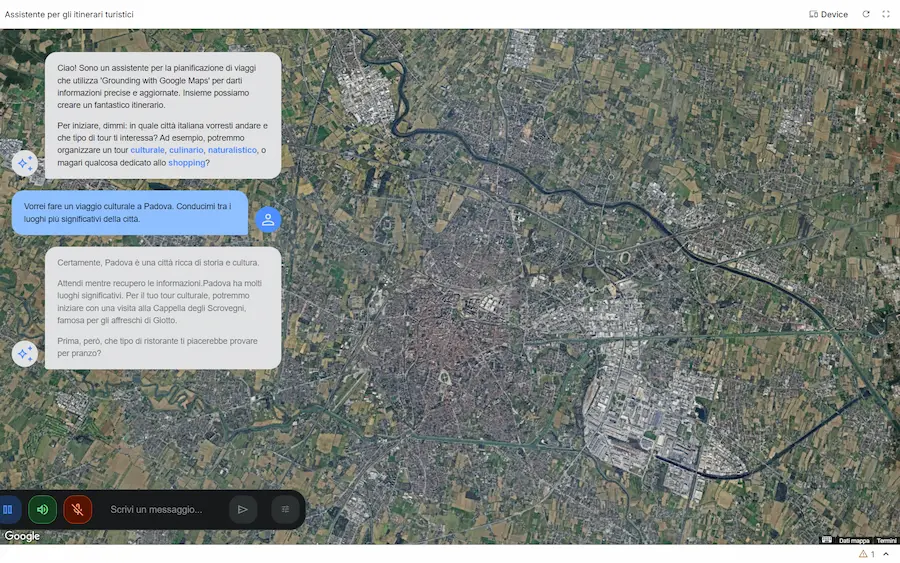Enter fullscreen mode icon
Screen dimensions: 900x563
886,14
